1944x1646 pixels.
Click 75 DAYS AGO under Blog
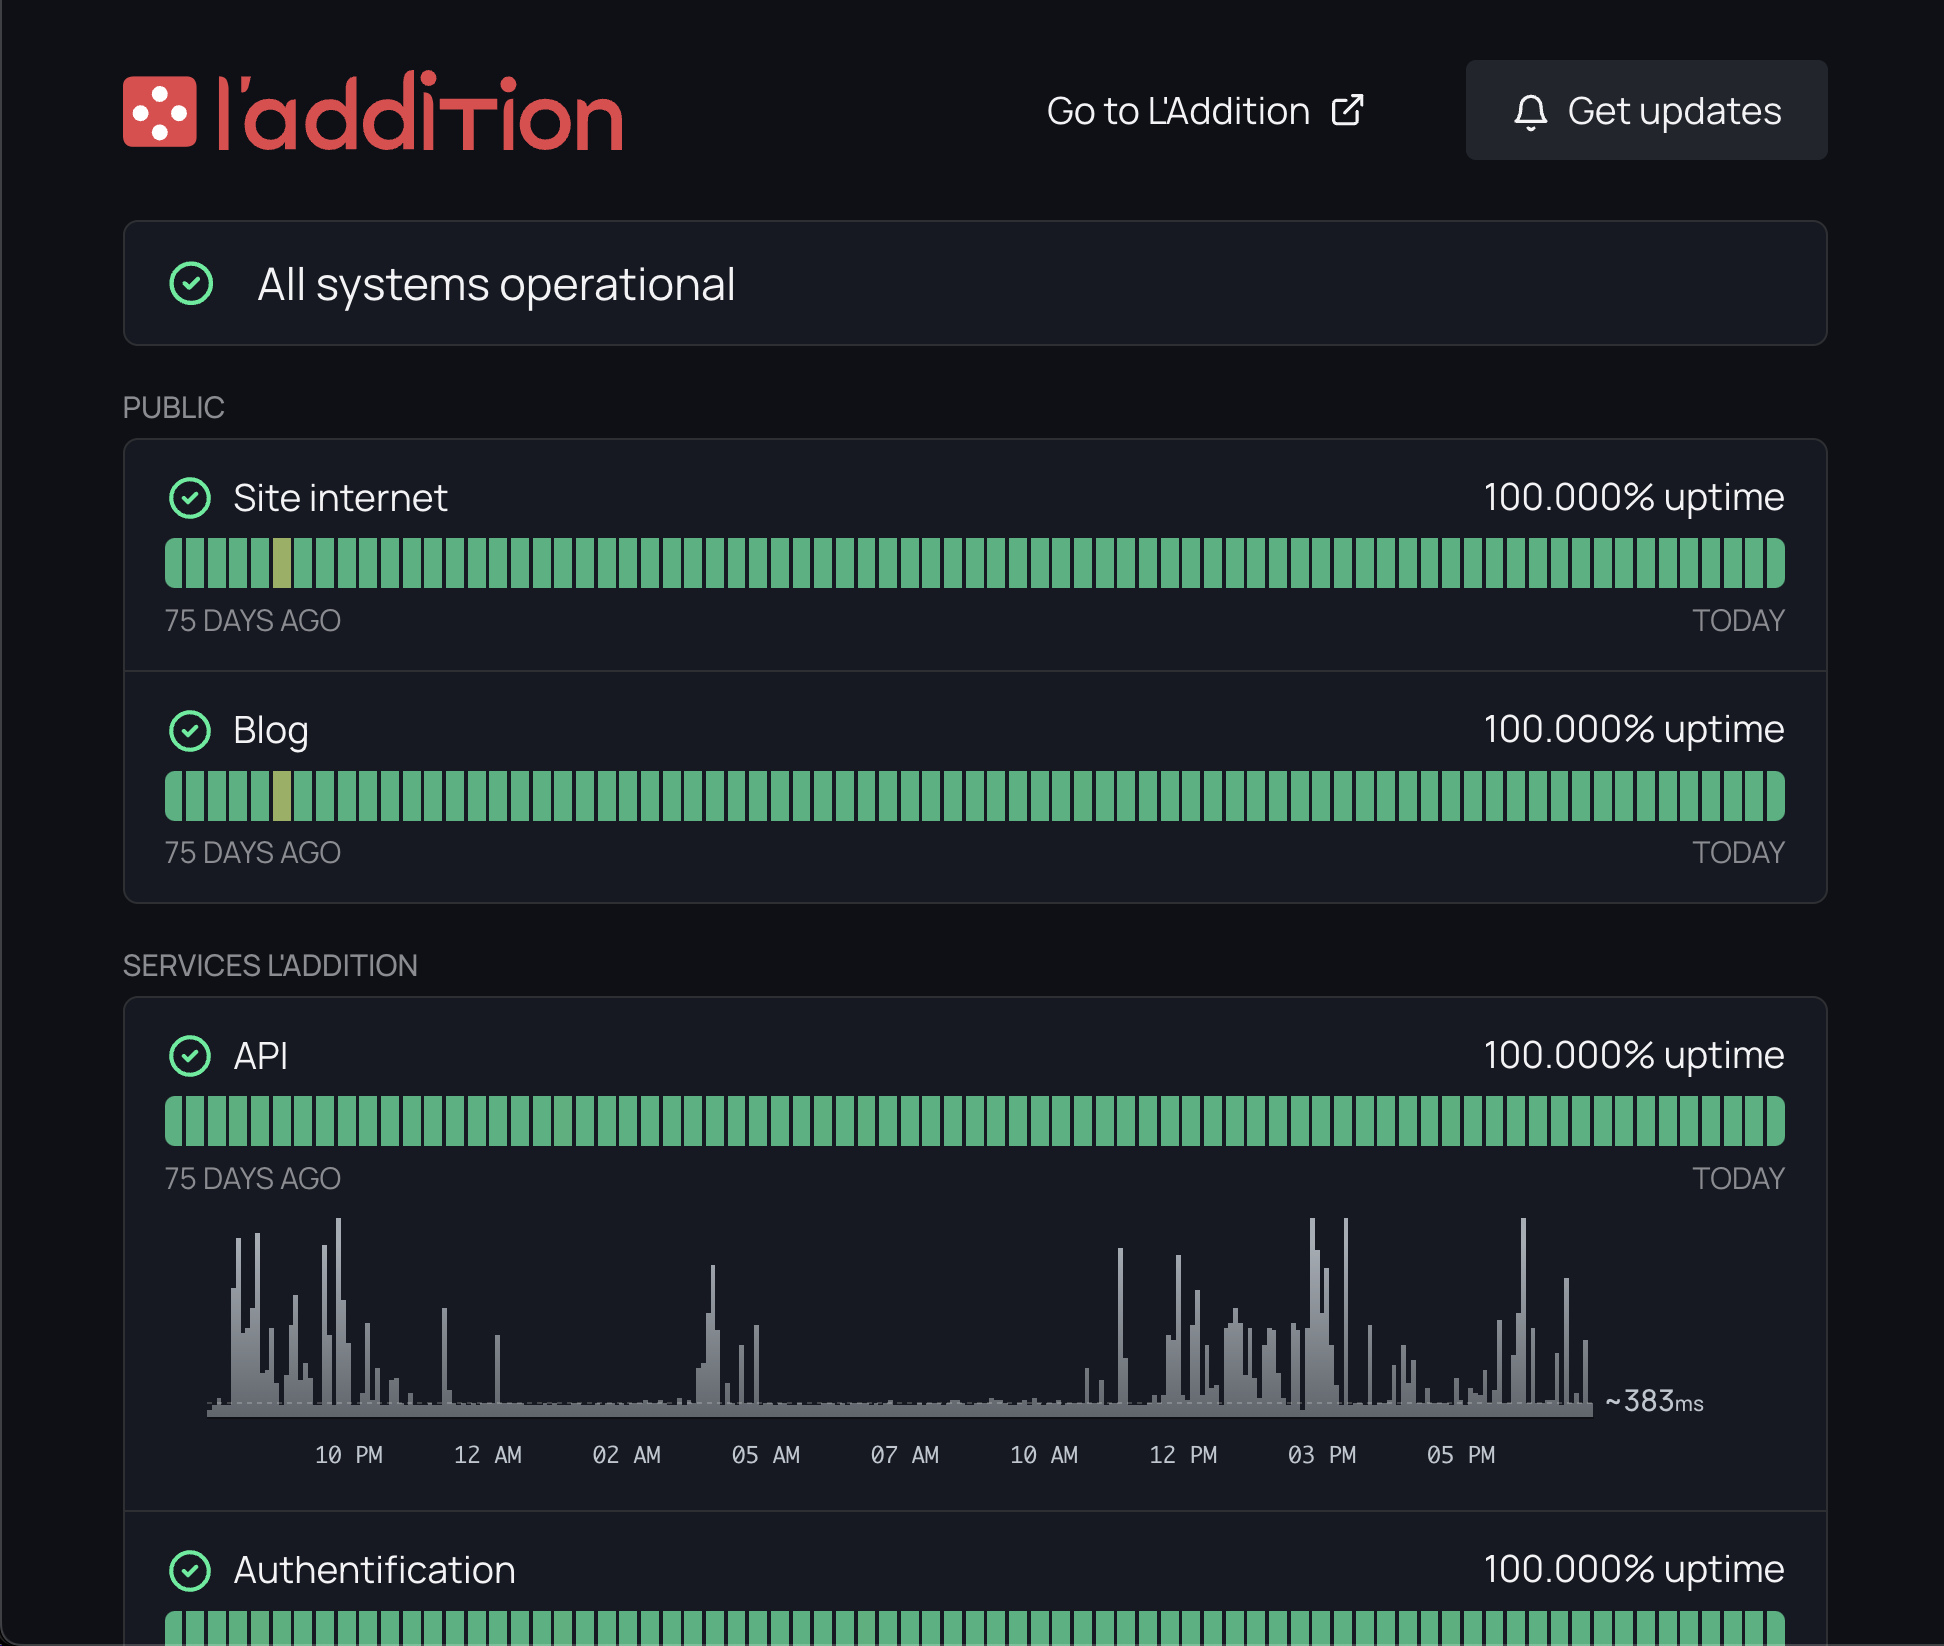pos(253,853)
